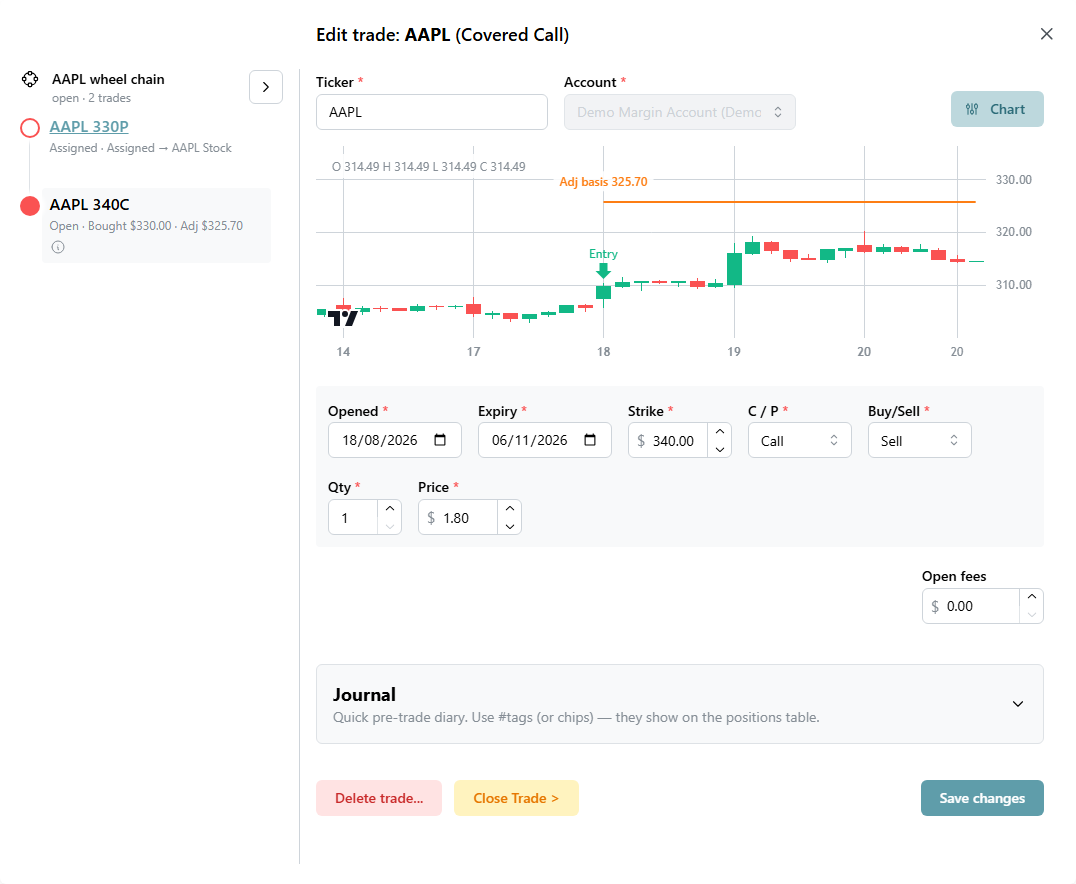The height and width of the screenshot is (884, 1076).
Task: Focus the Open fees input
Action: coord(970,606)
